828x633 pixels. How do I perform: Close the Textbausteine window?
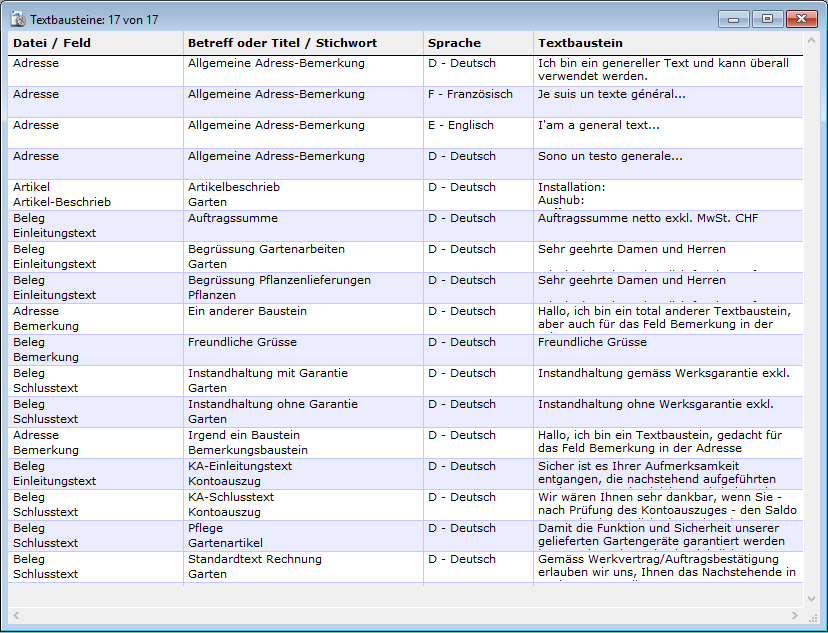click(800, 19)
